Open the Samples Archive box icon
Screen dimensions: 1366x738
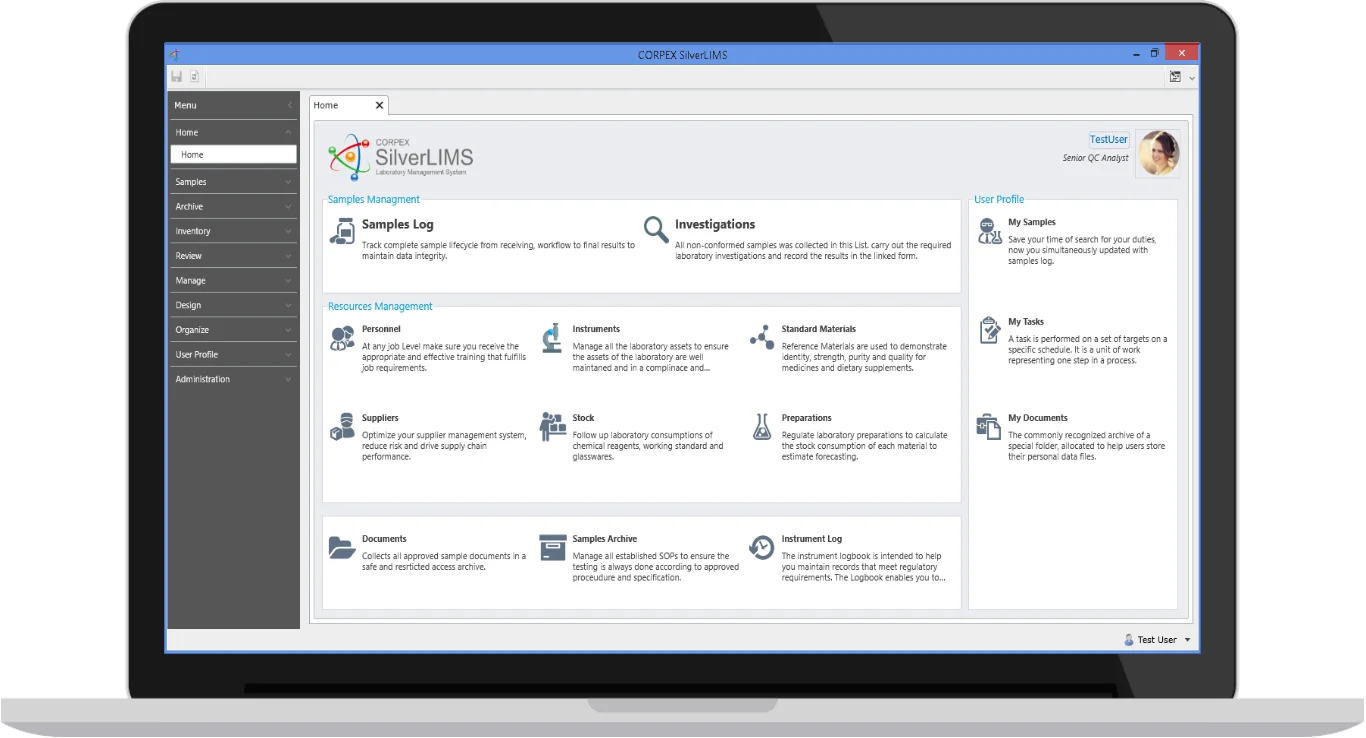(552, 548)
